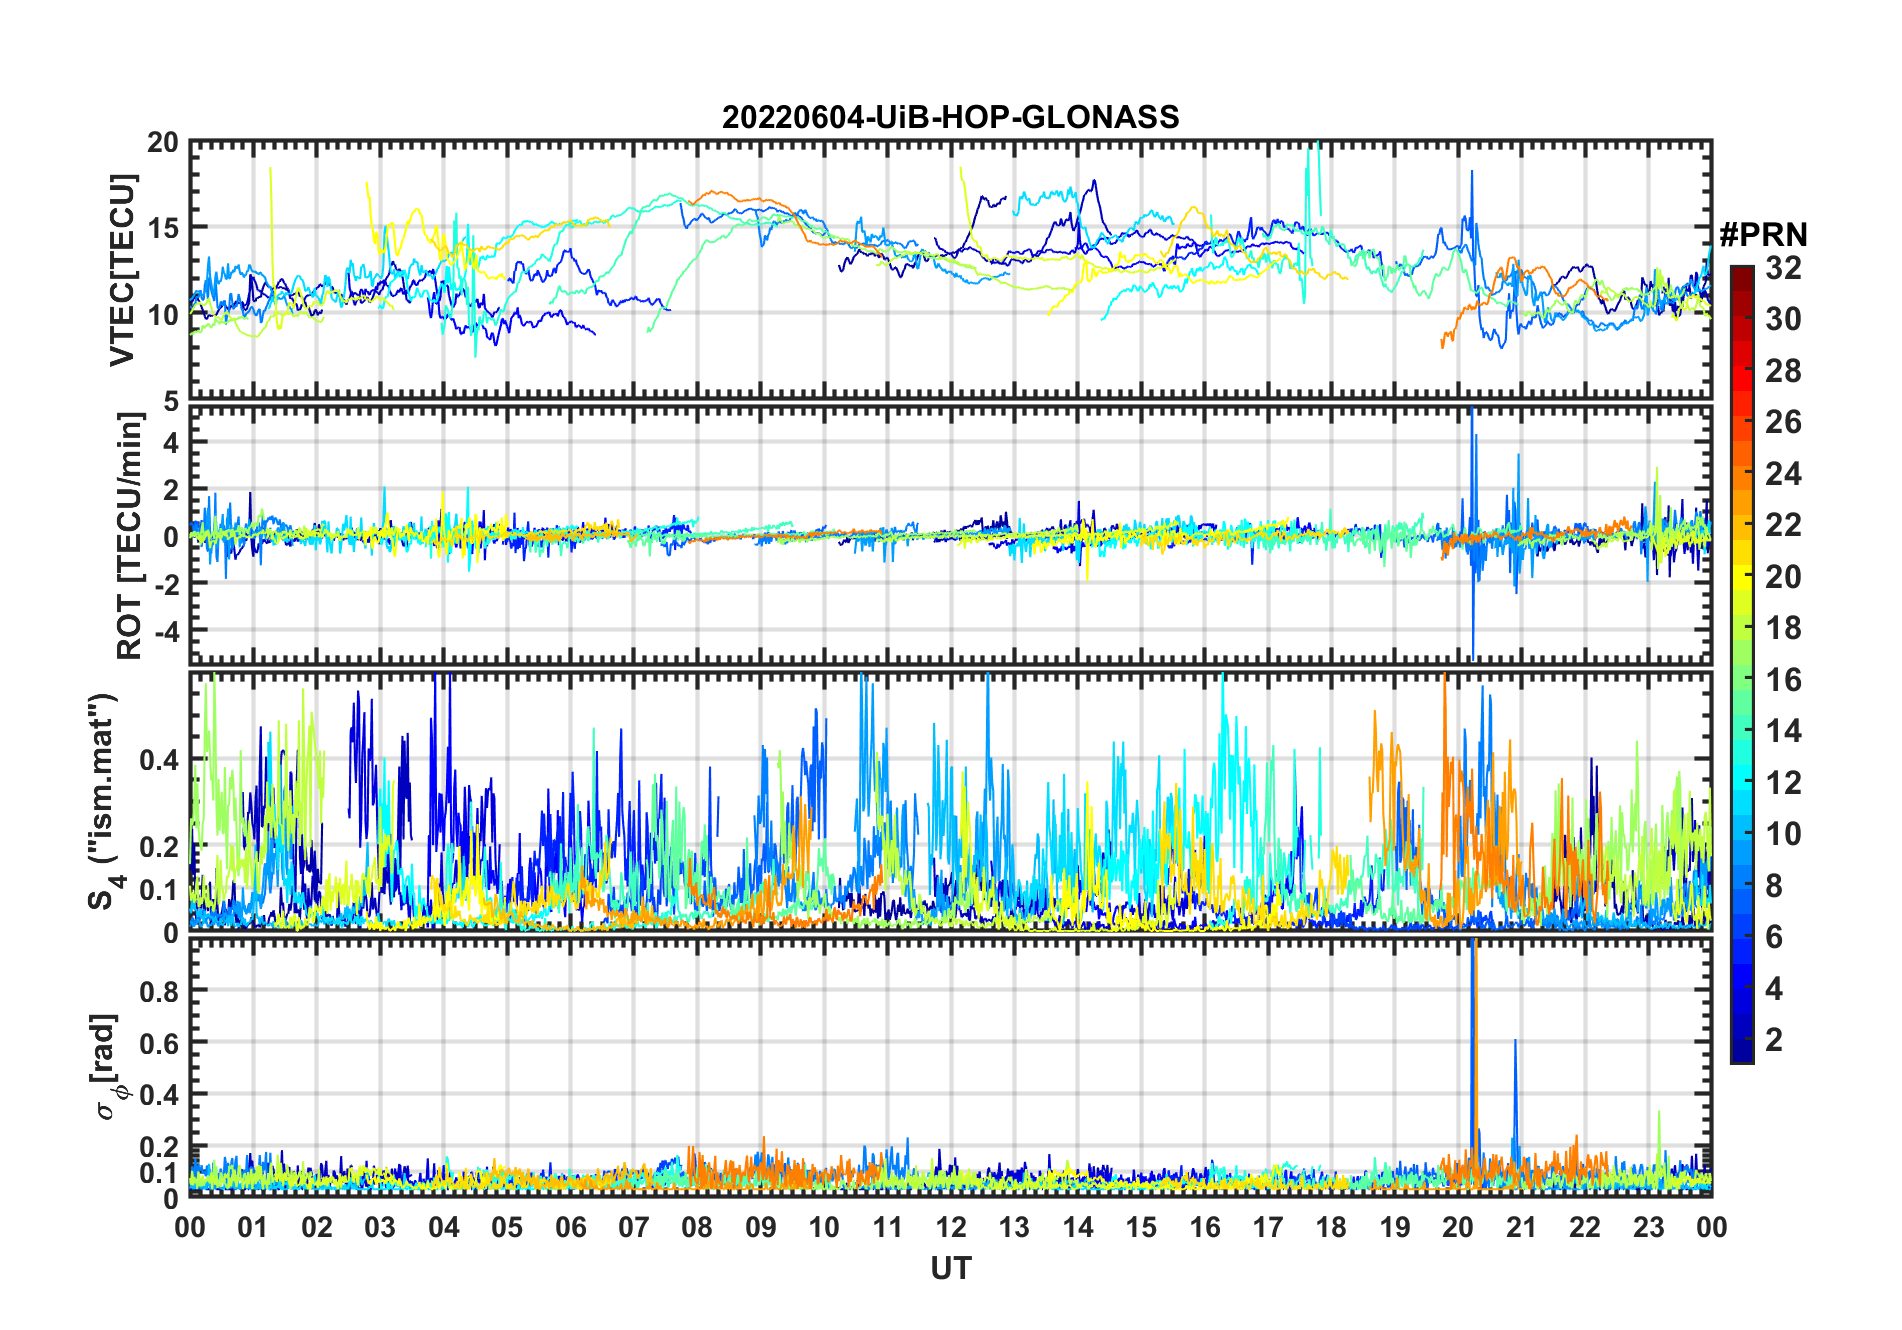Image resolution: width=1902 pixels, height=1330 pixels.
Task: Select the ROT [TECU/min] y-axis label
Action: [x=129, y=535]
